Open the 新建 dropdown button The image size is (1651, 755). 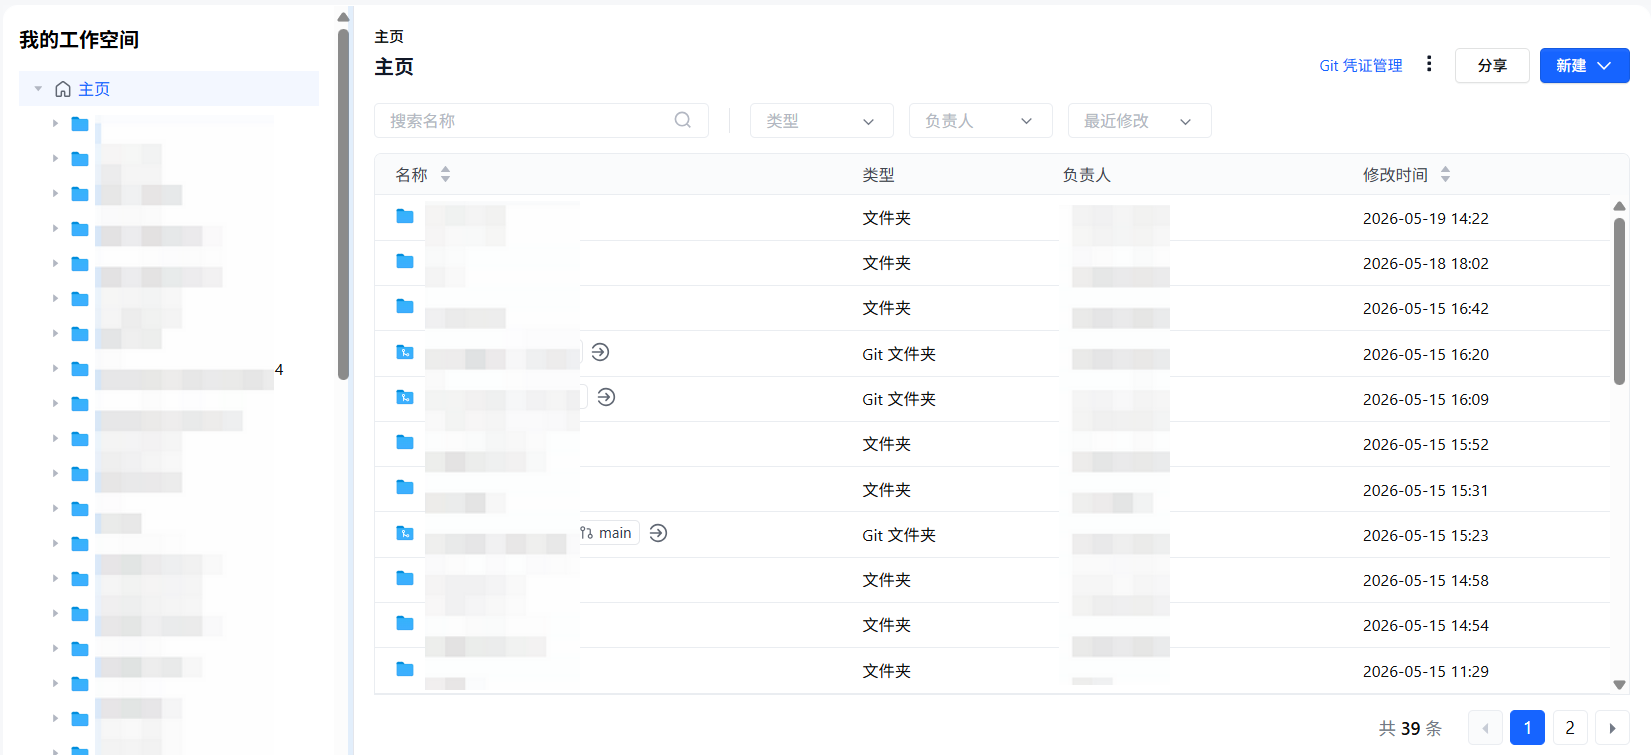[x=1584, y=65]
